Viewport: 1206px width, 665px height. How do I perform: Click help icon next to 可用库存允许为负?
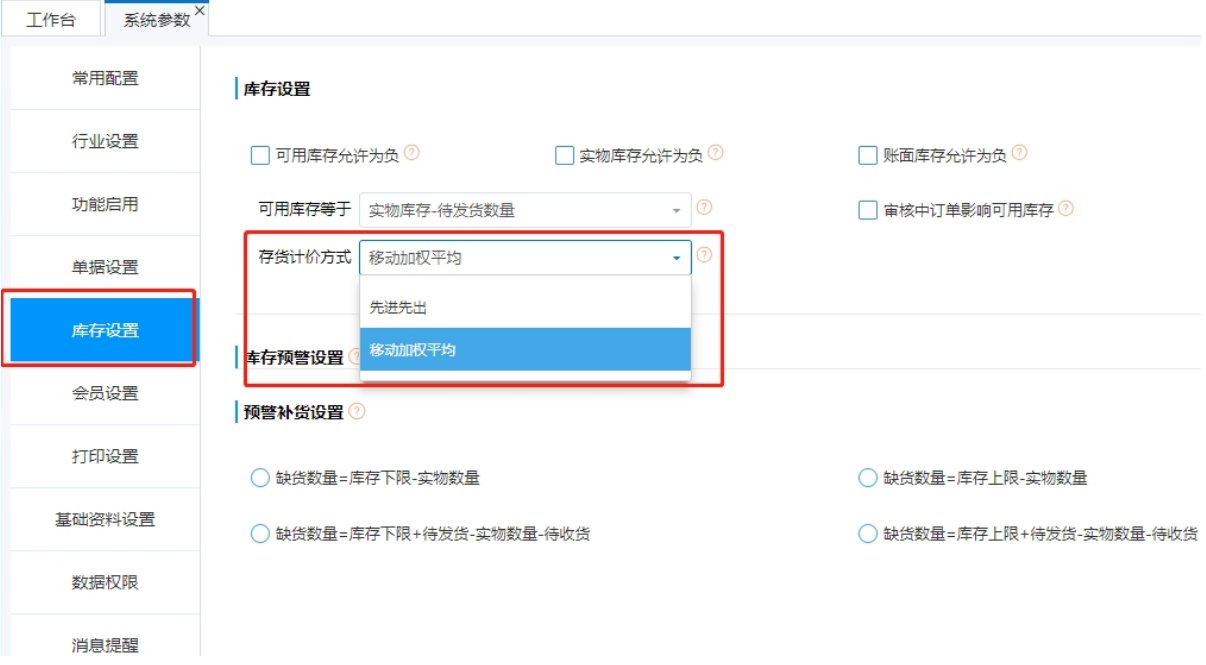click(x=411, y=154)
